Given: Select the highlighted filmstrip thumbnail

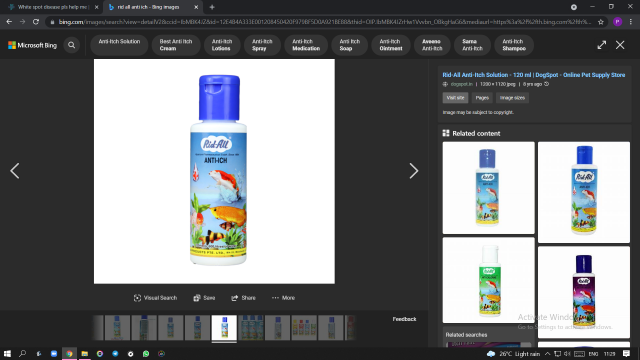Looking at the screenshot, I should tap(224, 327).
